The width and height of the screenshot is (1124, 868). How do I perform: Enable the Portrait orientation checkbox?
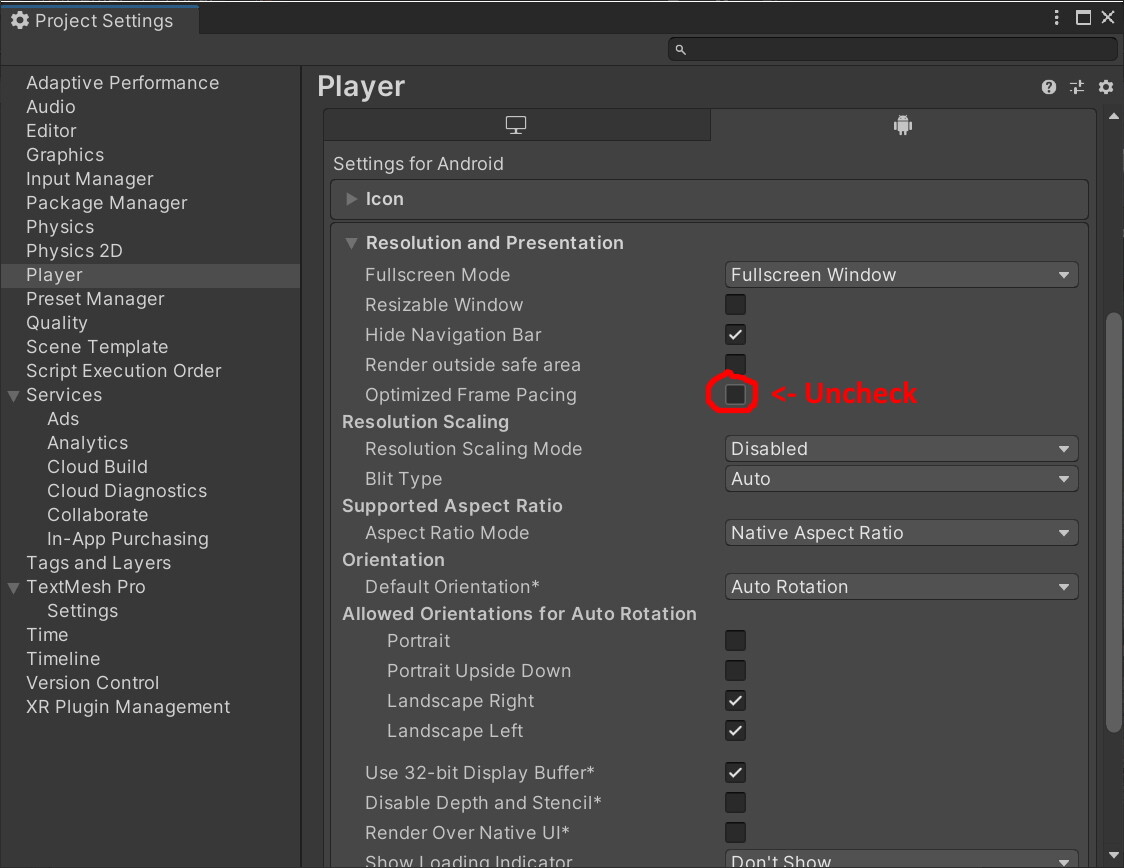[735, 640]
